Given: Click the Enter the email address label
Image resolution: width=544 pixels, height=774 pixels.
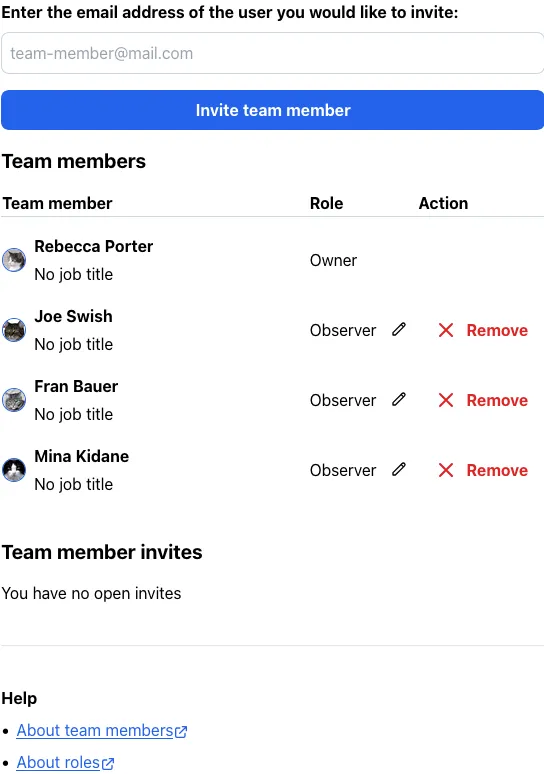Looking at the screenshot, I should coord(230,12).
